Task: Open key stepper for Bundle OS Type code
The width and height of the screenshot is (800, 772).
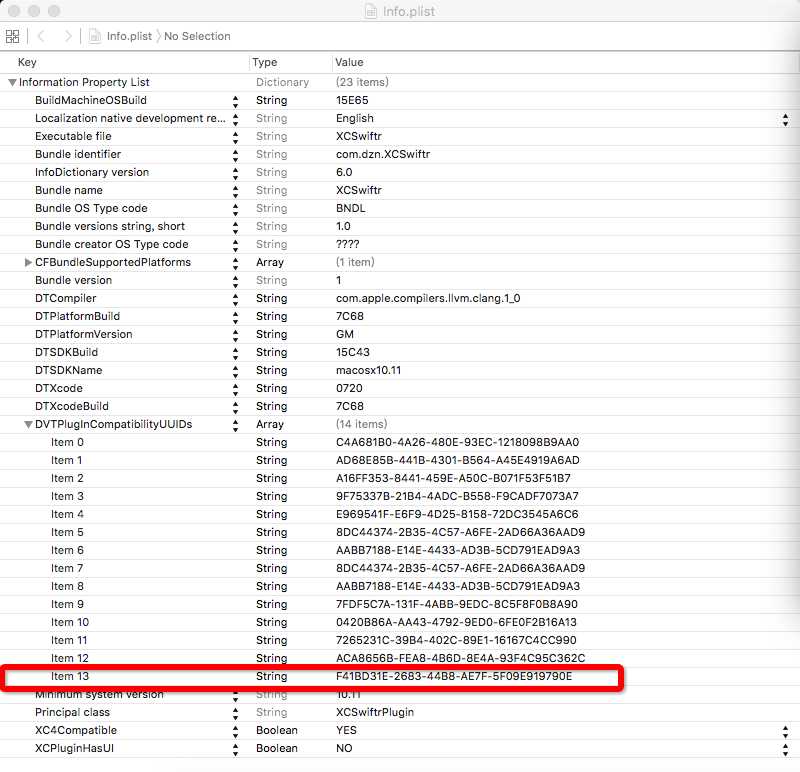Action: point(235,209)
